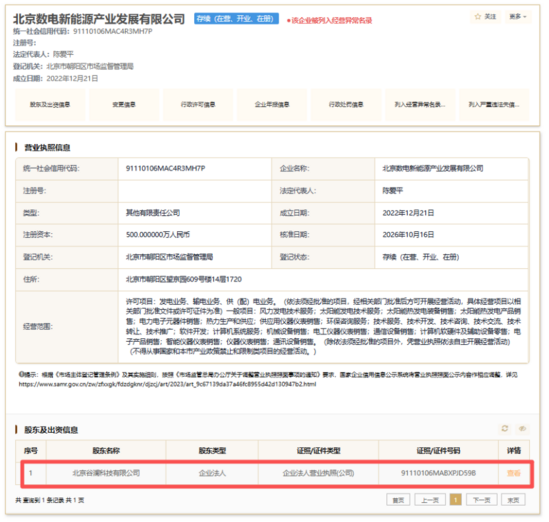The height and width of the screenshot is (522, 549).
Task: Open the samr.gov.cn notice URL
Action: (x=167, y=384)
